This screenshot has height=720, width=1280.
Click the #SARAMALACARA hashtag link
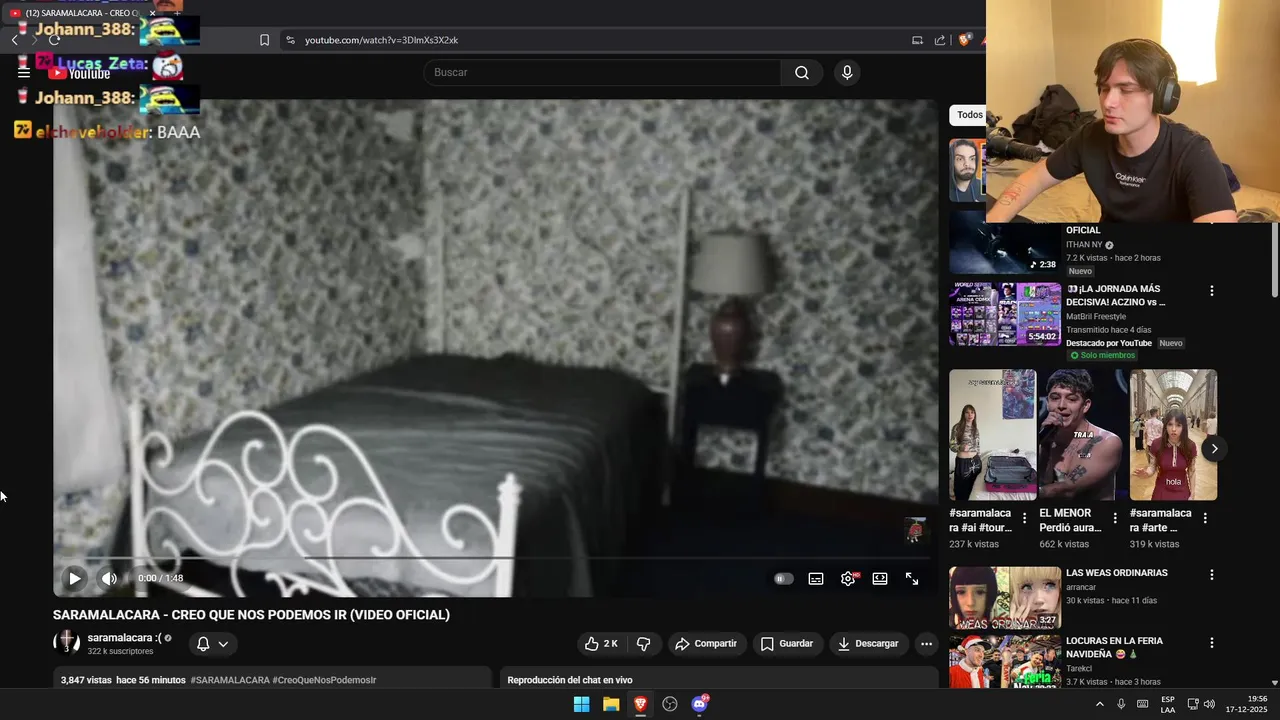pos(230,680)
